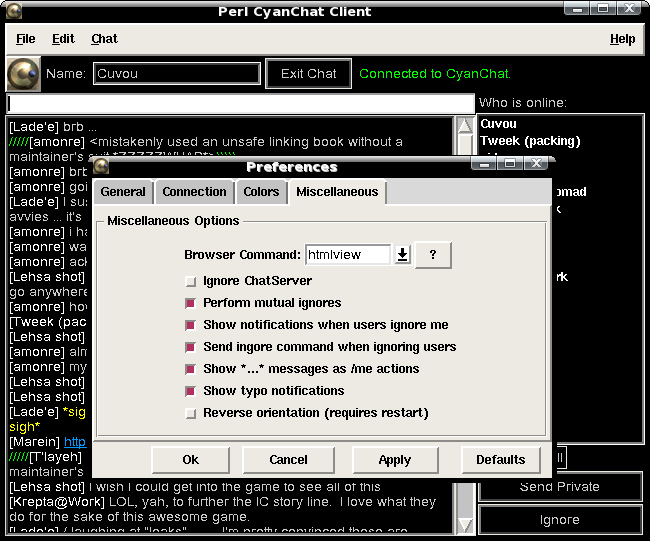This screenshot has height=541, width=650.
Task: Open the File menu
Action: click(x=26, y=39)
